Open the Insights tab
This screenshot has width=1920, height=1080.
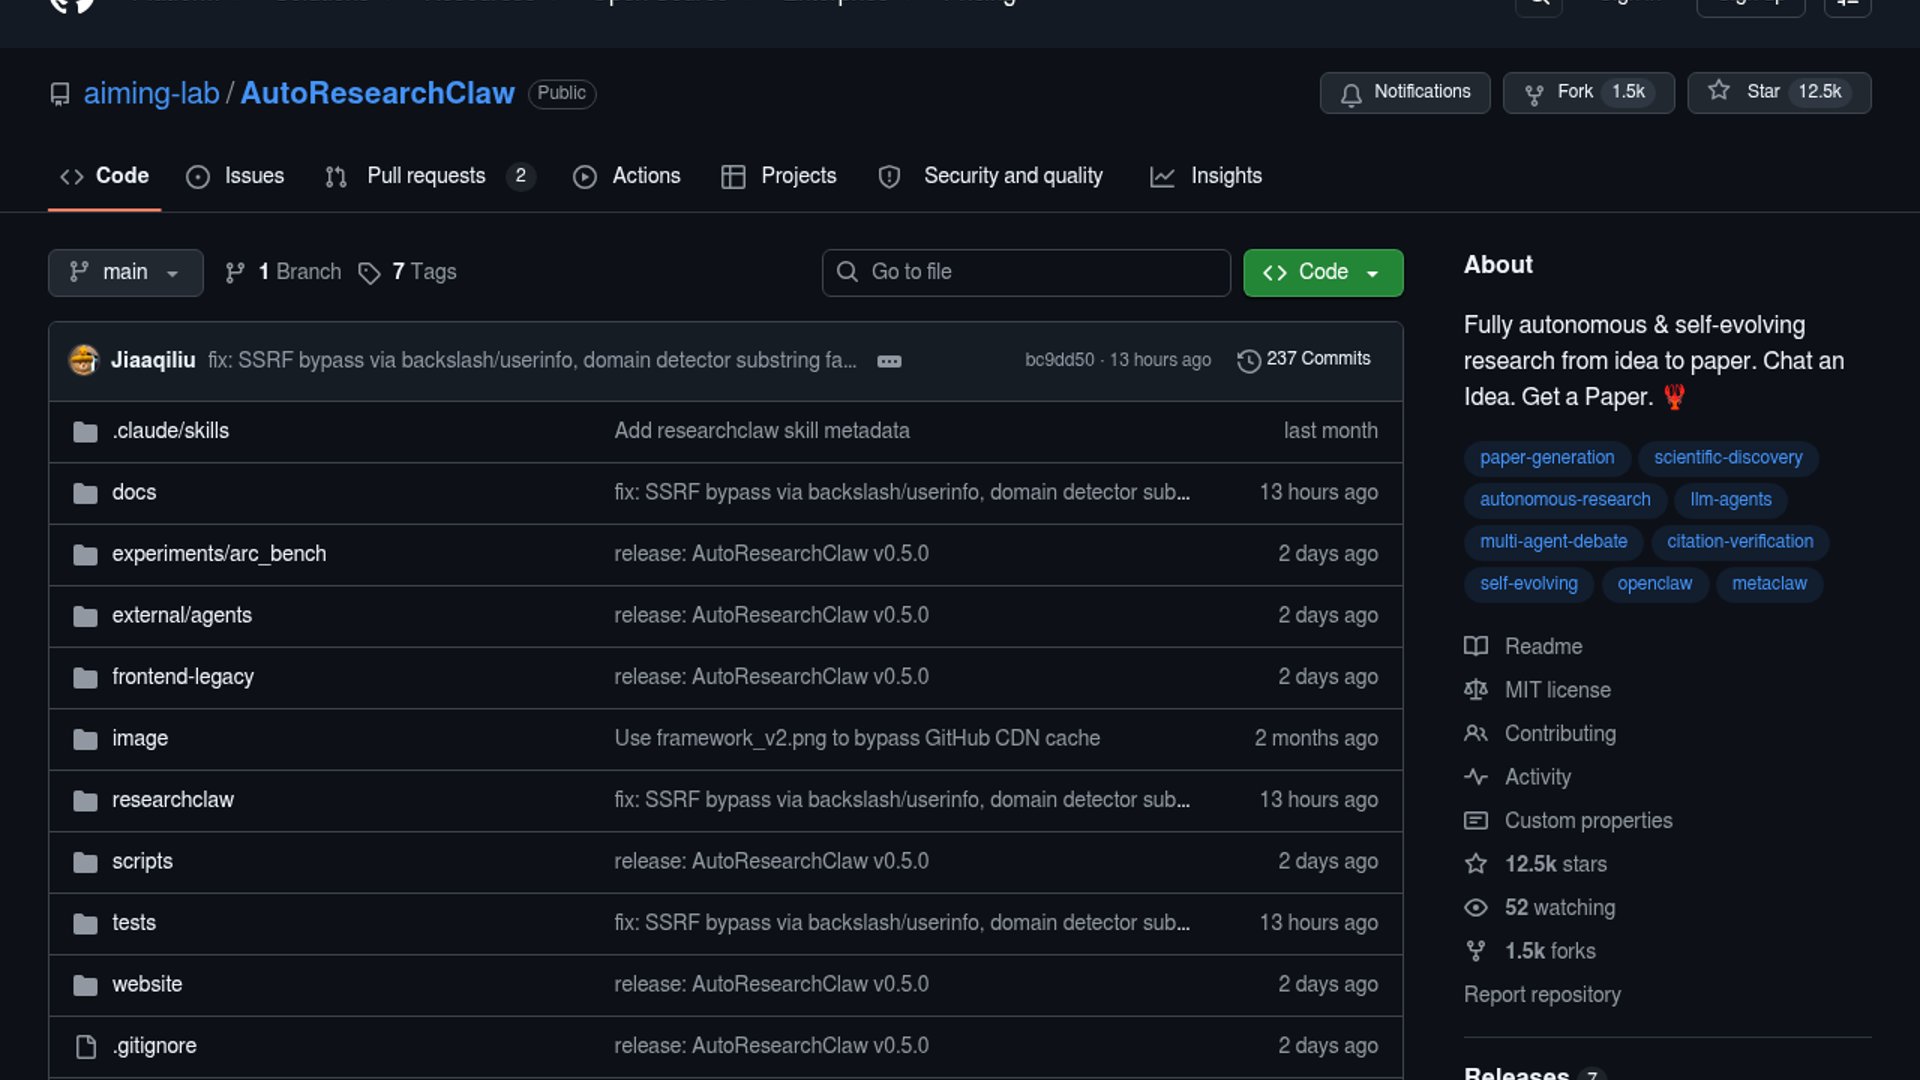pos(1206,176)
